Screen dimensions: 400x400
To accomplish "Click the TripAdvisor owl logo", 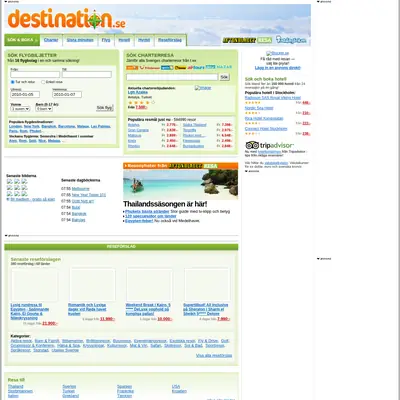I will (x=252, y=145).
